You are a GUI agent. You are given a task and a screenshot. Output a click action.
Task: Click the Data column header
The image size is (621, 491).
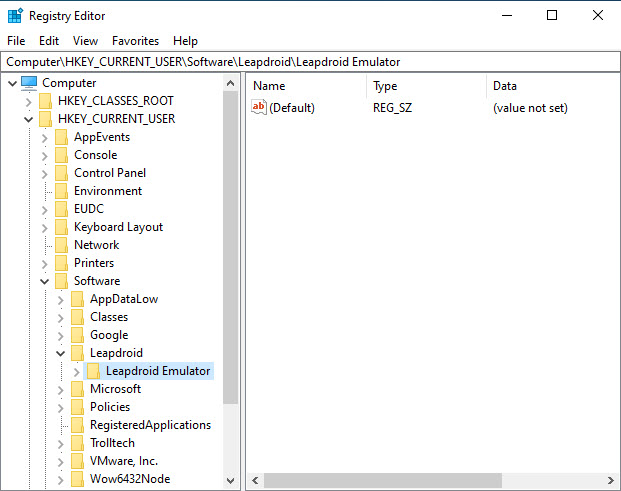[553, 86]
